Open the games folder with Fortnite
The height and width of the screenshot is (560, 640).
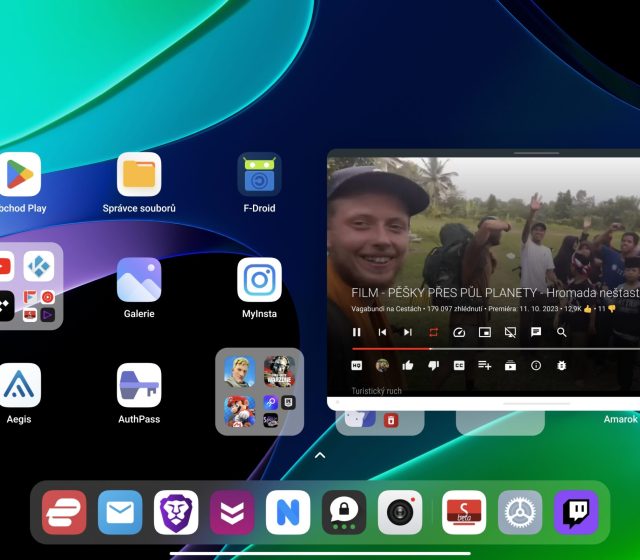tap(260, 391)
